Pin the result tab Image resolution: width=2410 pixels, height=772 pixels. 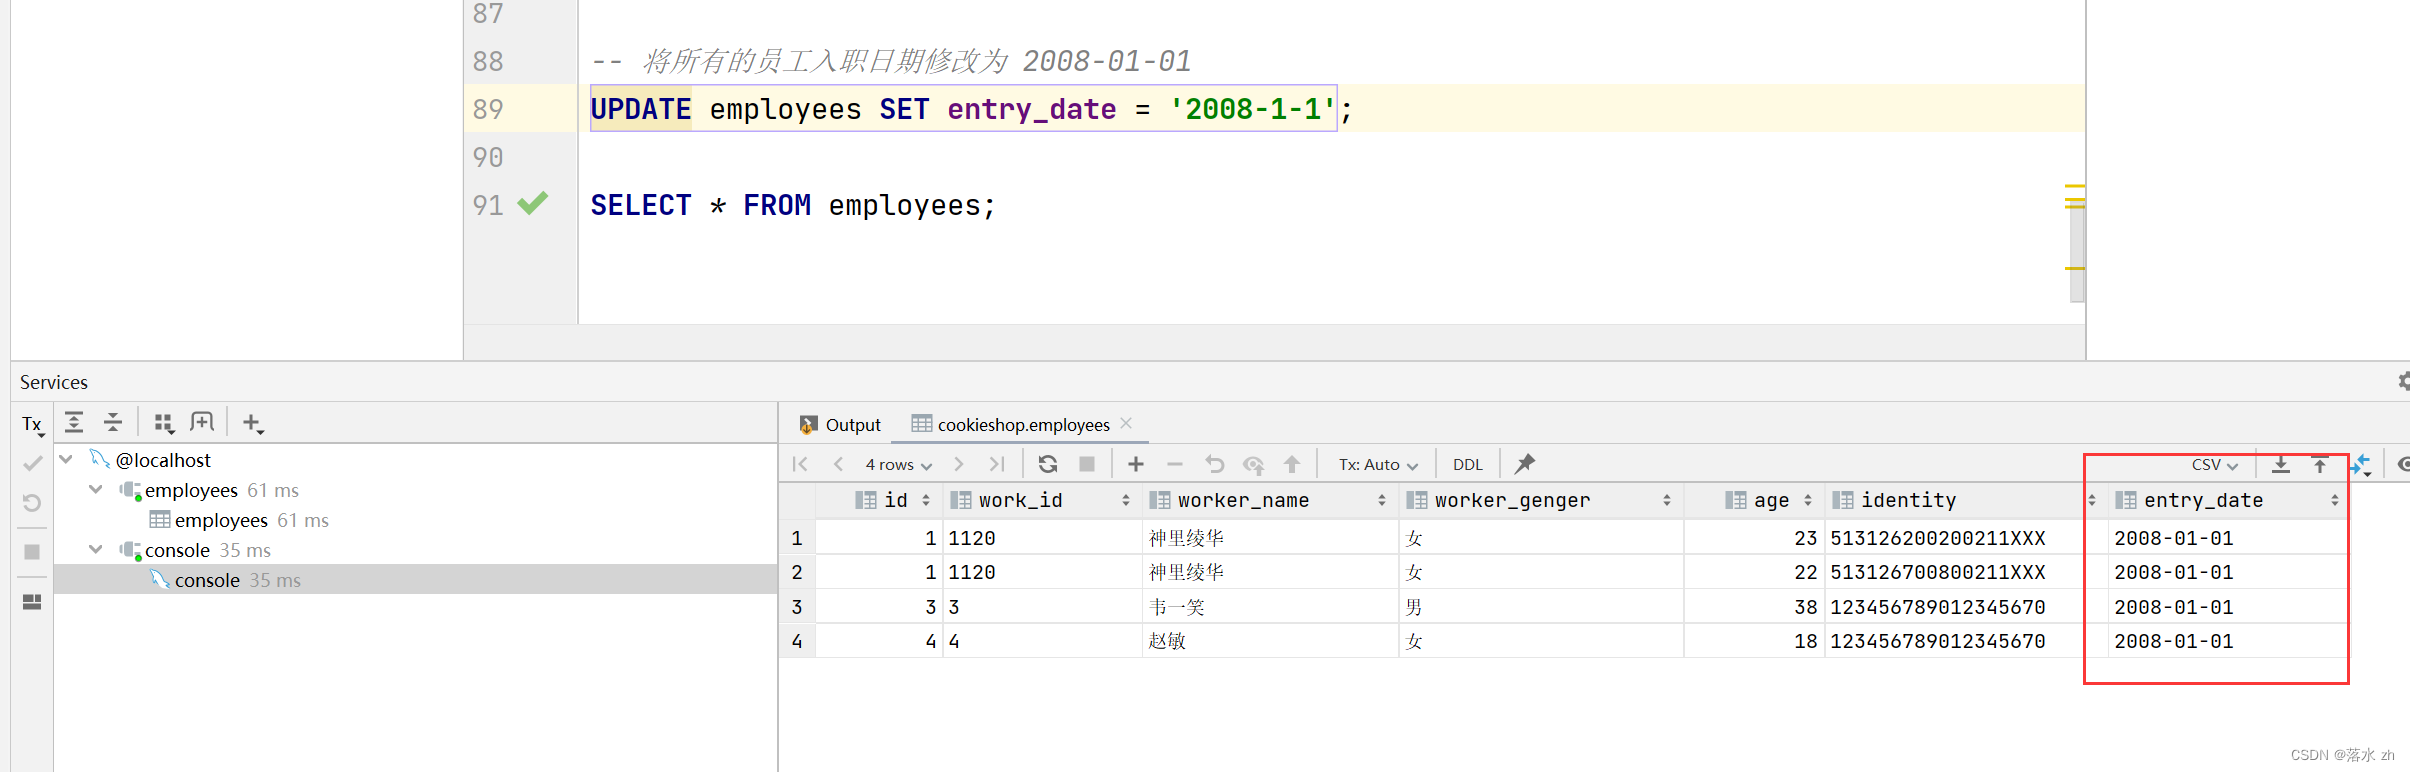[1524, 464]
